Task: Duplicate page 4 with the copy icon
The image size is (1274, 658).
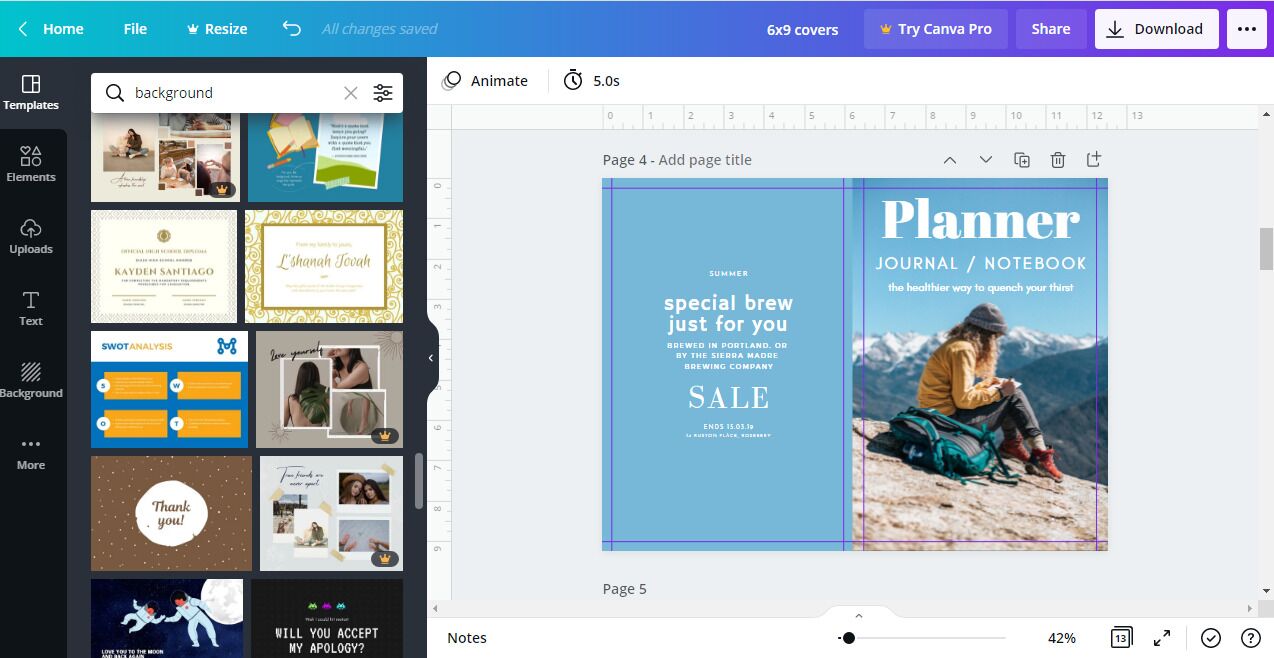Action: click(1021, 160)
